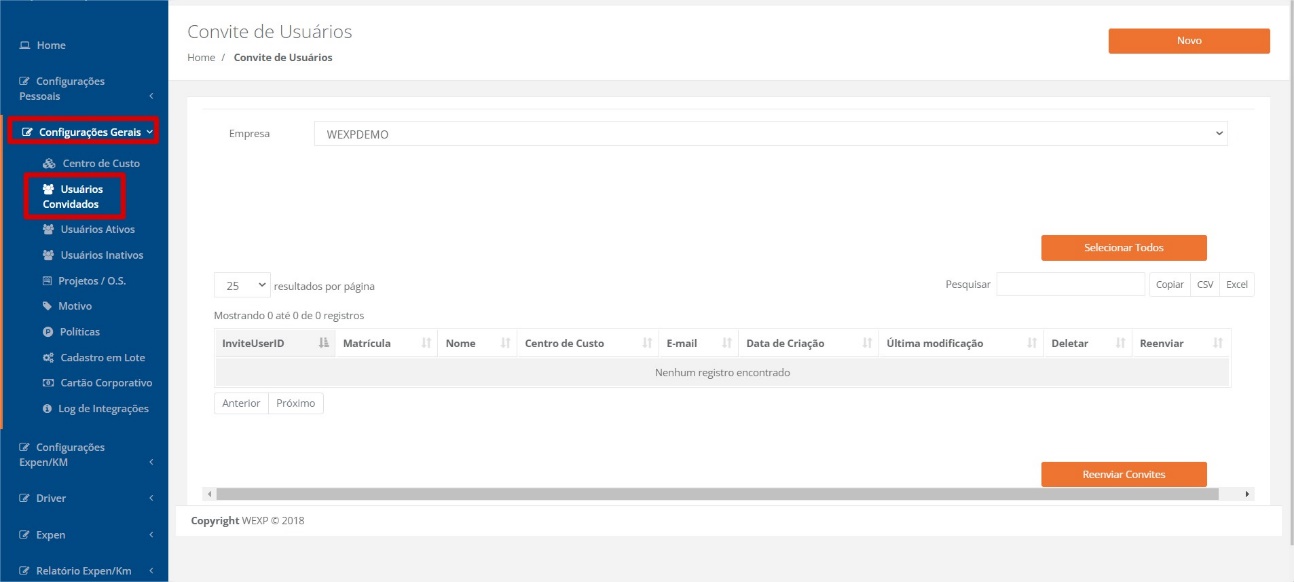Click the Home breadcrumb link

pos(201,57)
